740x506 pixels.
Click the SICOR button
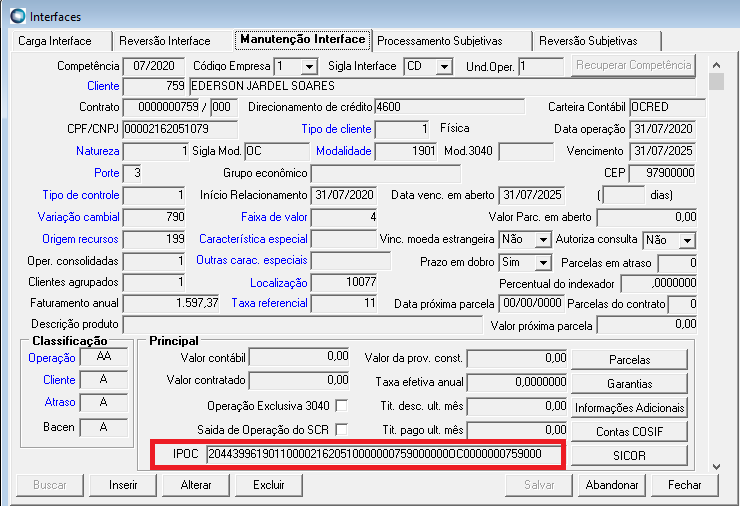(x=630, y=455)
